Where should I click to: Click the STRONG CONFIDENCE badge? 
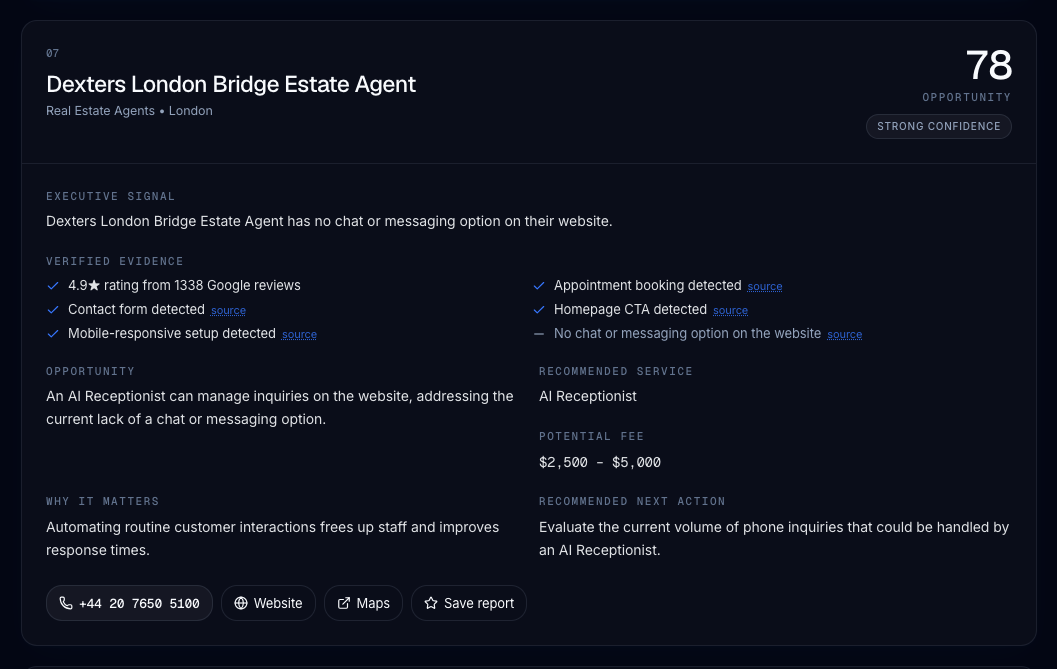pyautogui.click(x=938, y=126)
